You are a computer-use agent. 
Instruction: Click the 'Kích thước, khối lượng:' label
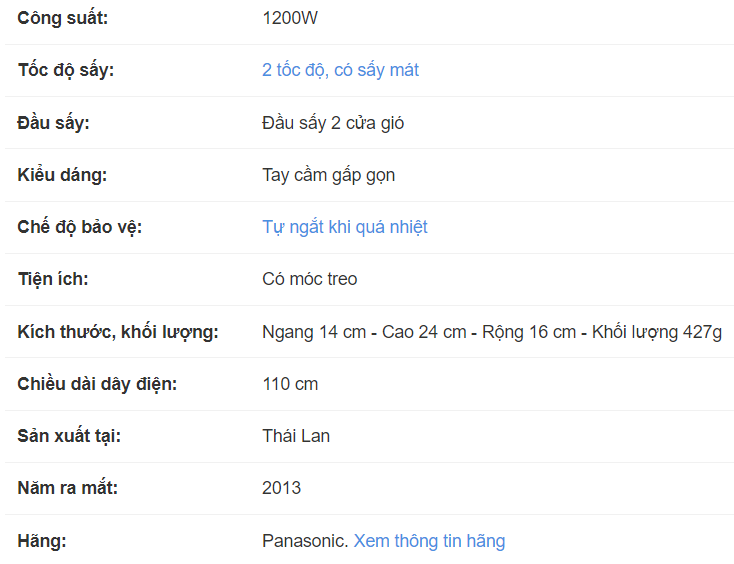(118, 332)
